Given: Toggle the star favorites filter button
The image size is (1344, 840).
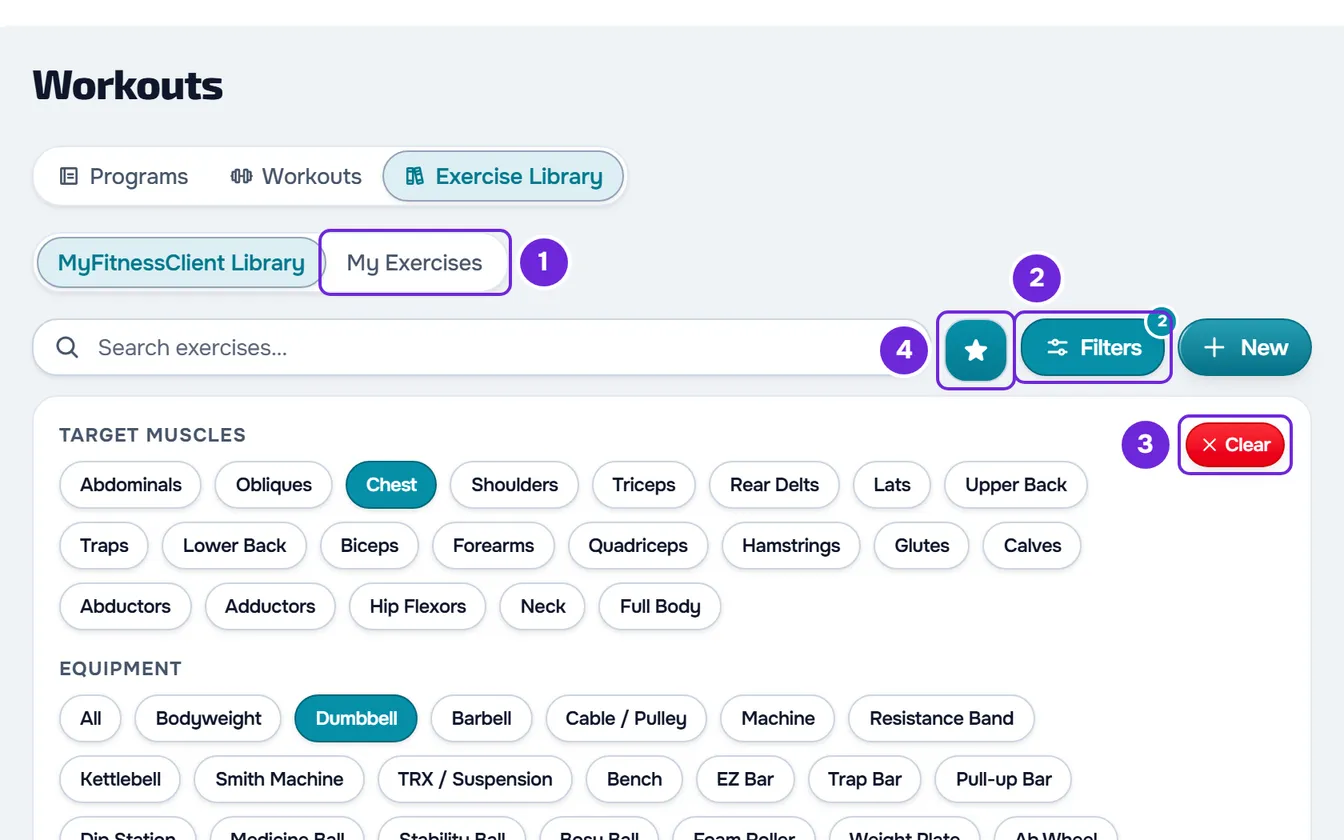Looking at the screenshot, I should 975,348.
